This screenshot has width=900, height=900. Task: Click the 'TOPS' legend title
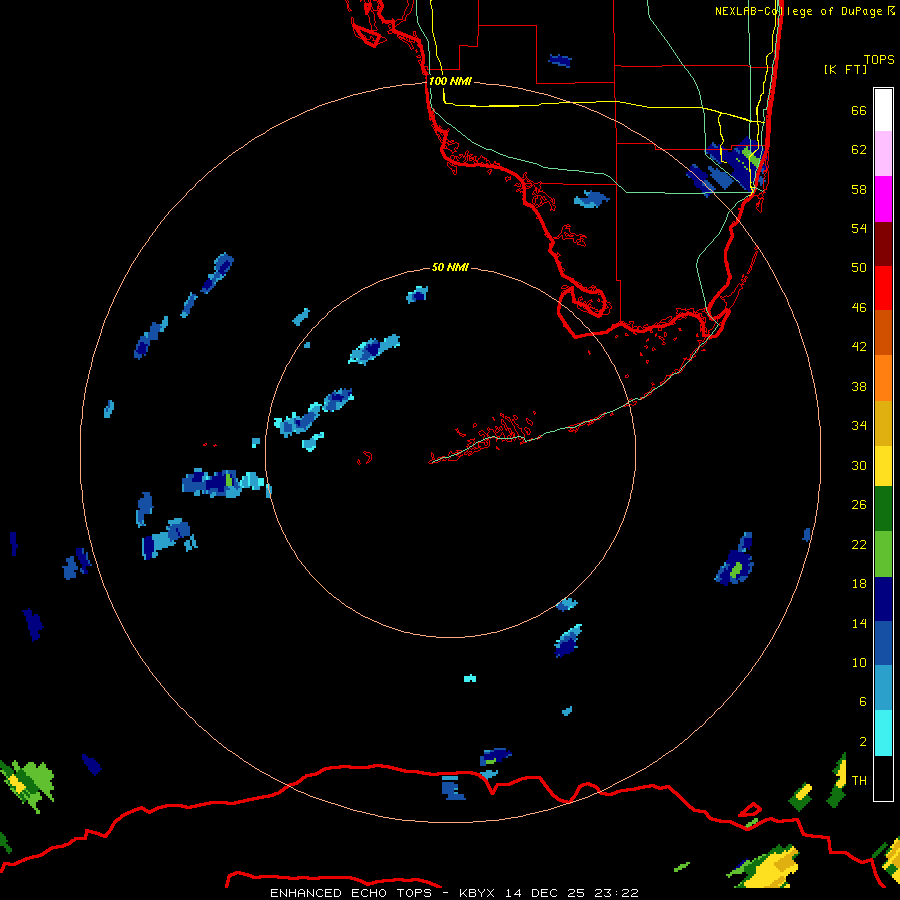click(879, 60)
